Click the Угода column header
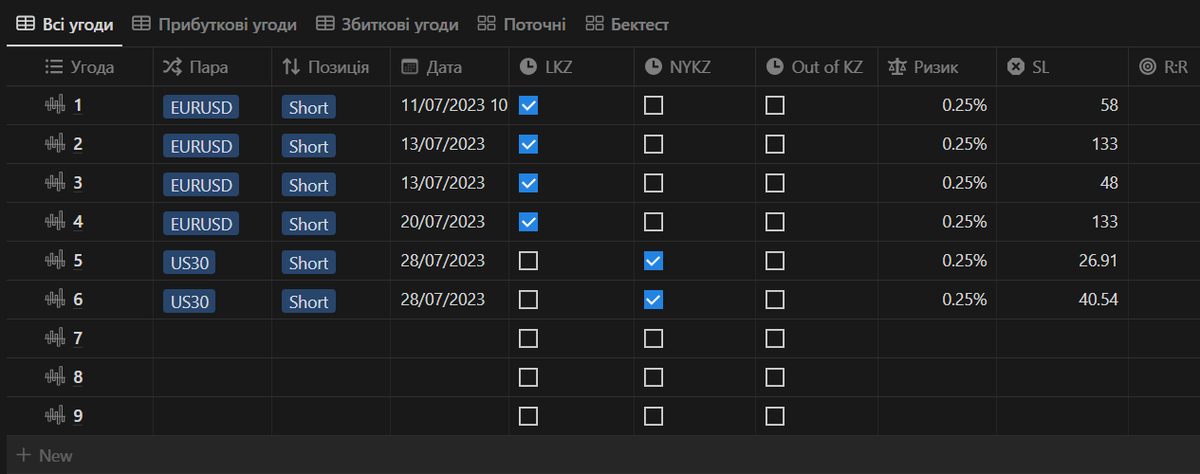 80,67
